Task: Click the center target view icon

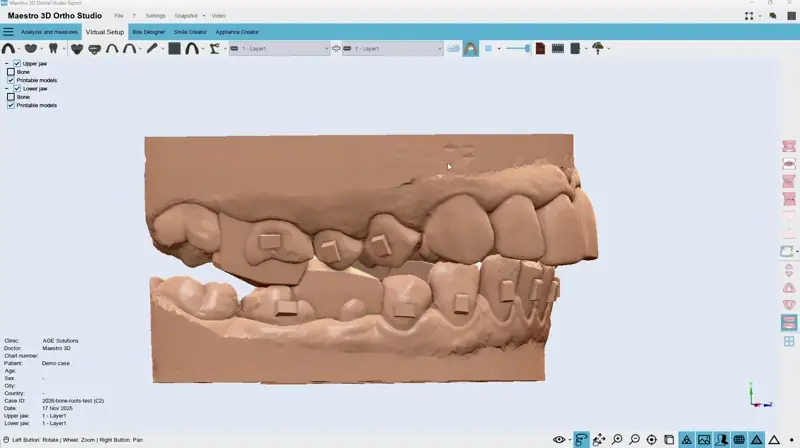Action: pos(652,439)
